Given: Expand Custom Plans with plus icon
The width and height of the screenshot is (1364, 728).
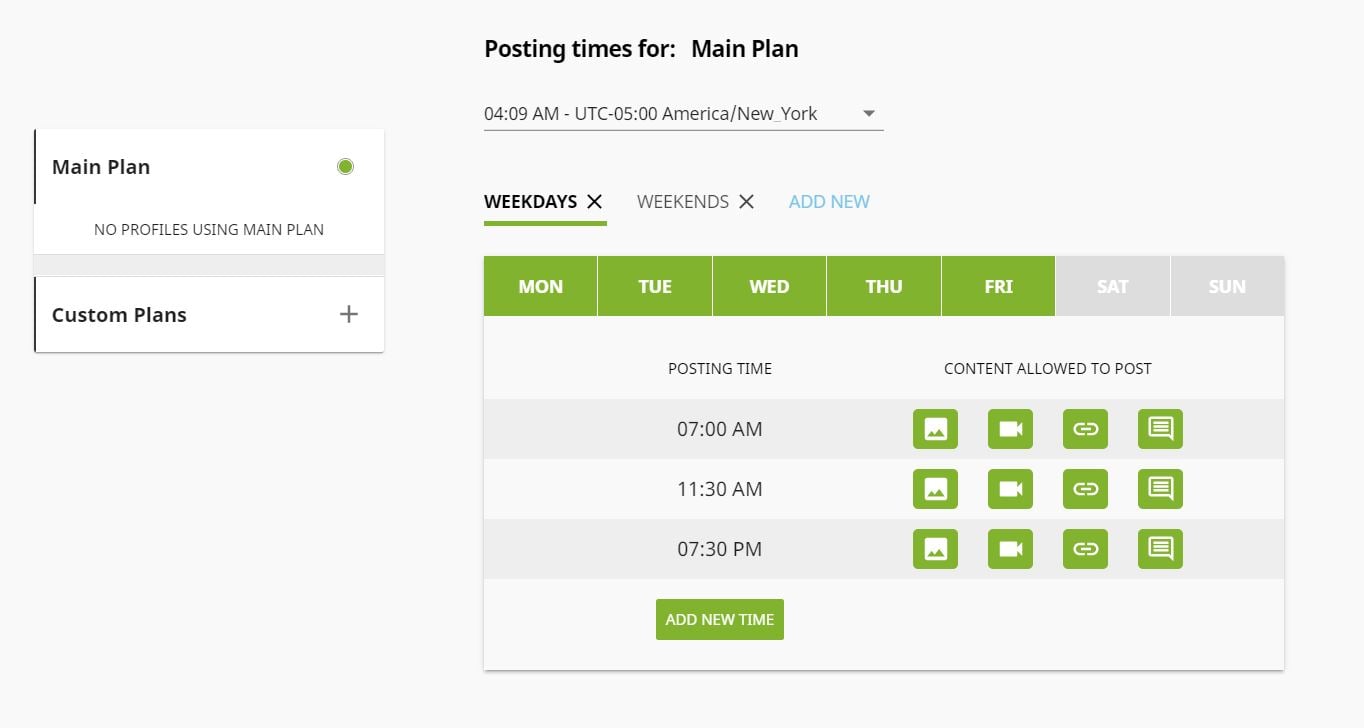Looking at the screenshot, I should point(348,314).
